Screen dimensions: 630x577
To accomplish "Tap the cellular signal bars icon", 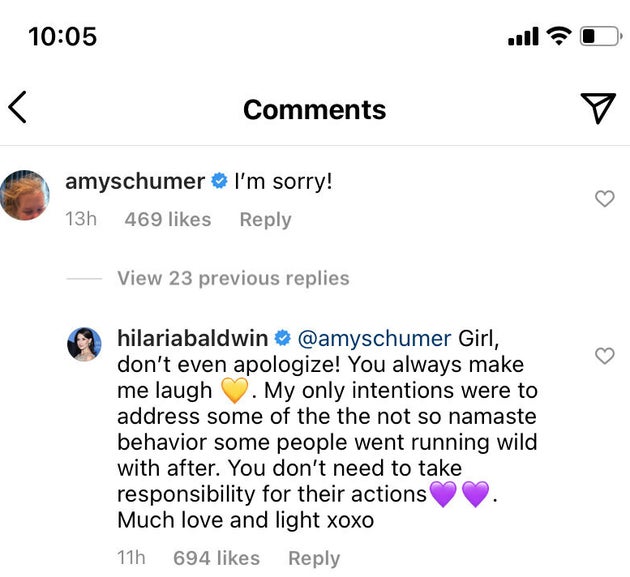I will pyautogui.click(x=523, y=37).
